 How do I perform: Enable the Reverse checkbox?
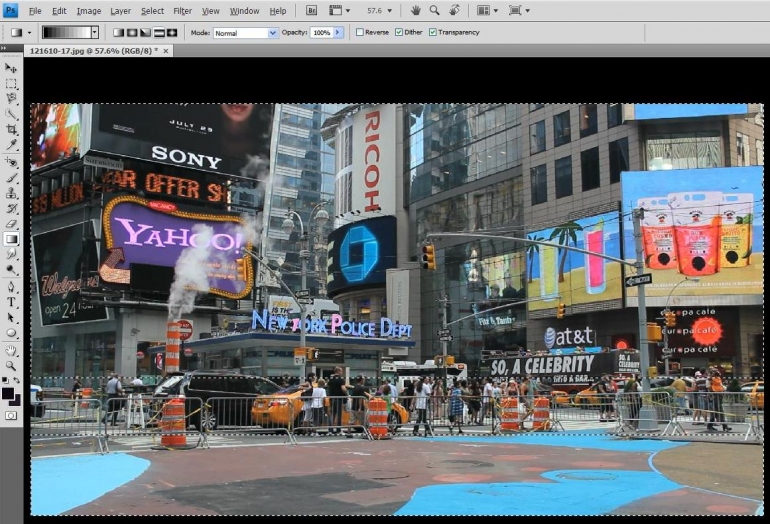click(359, 32)
